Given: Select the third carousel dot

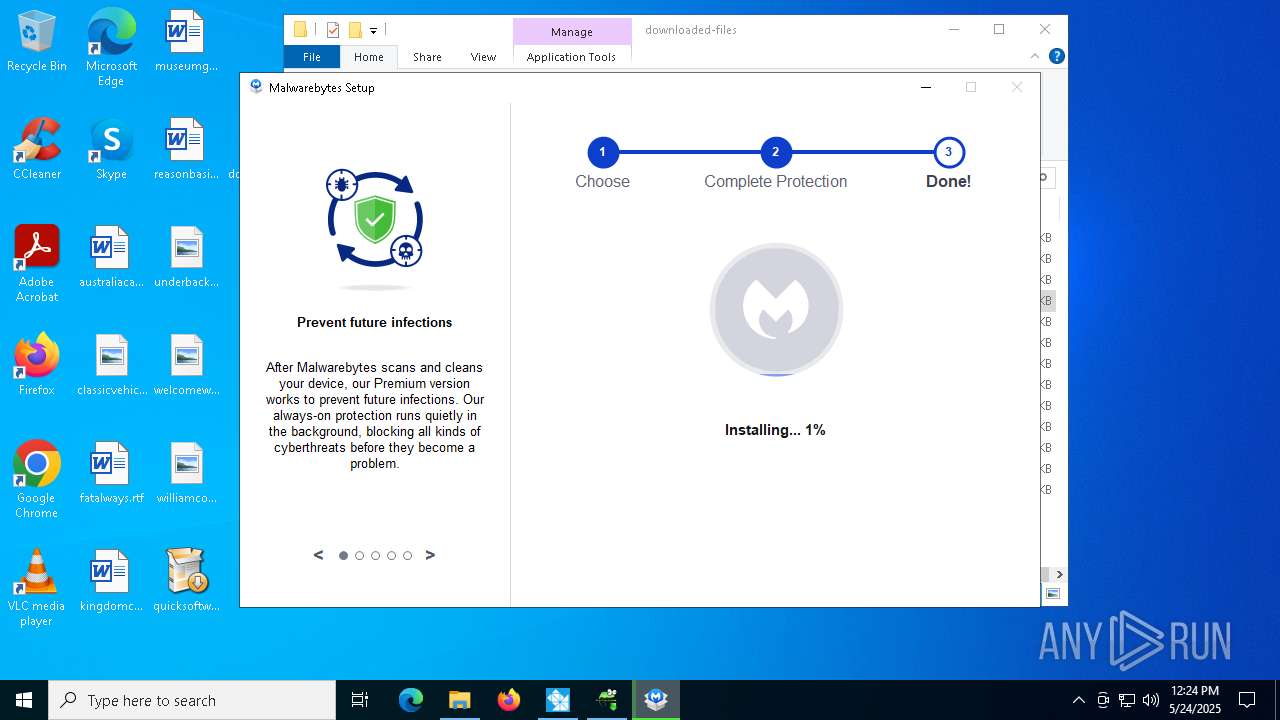Looking at the screenshot, I should click(375, 555).
